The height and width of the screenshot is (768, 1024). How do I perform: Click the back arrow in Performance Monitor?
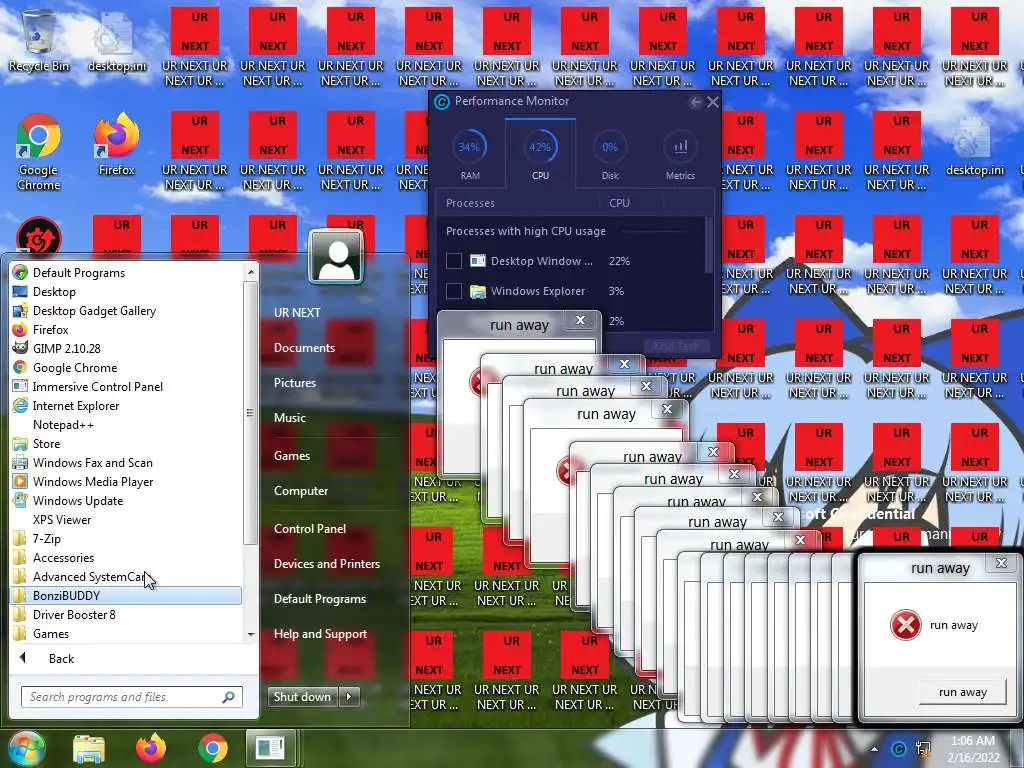[x=696, y=102]
